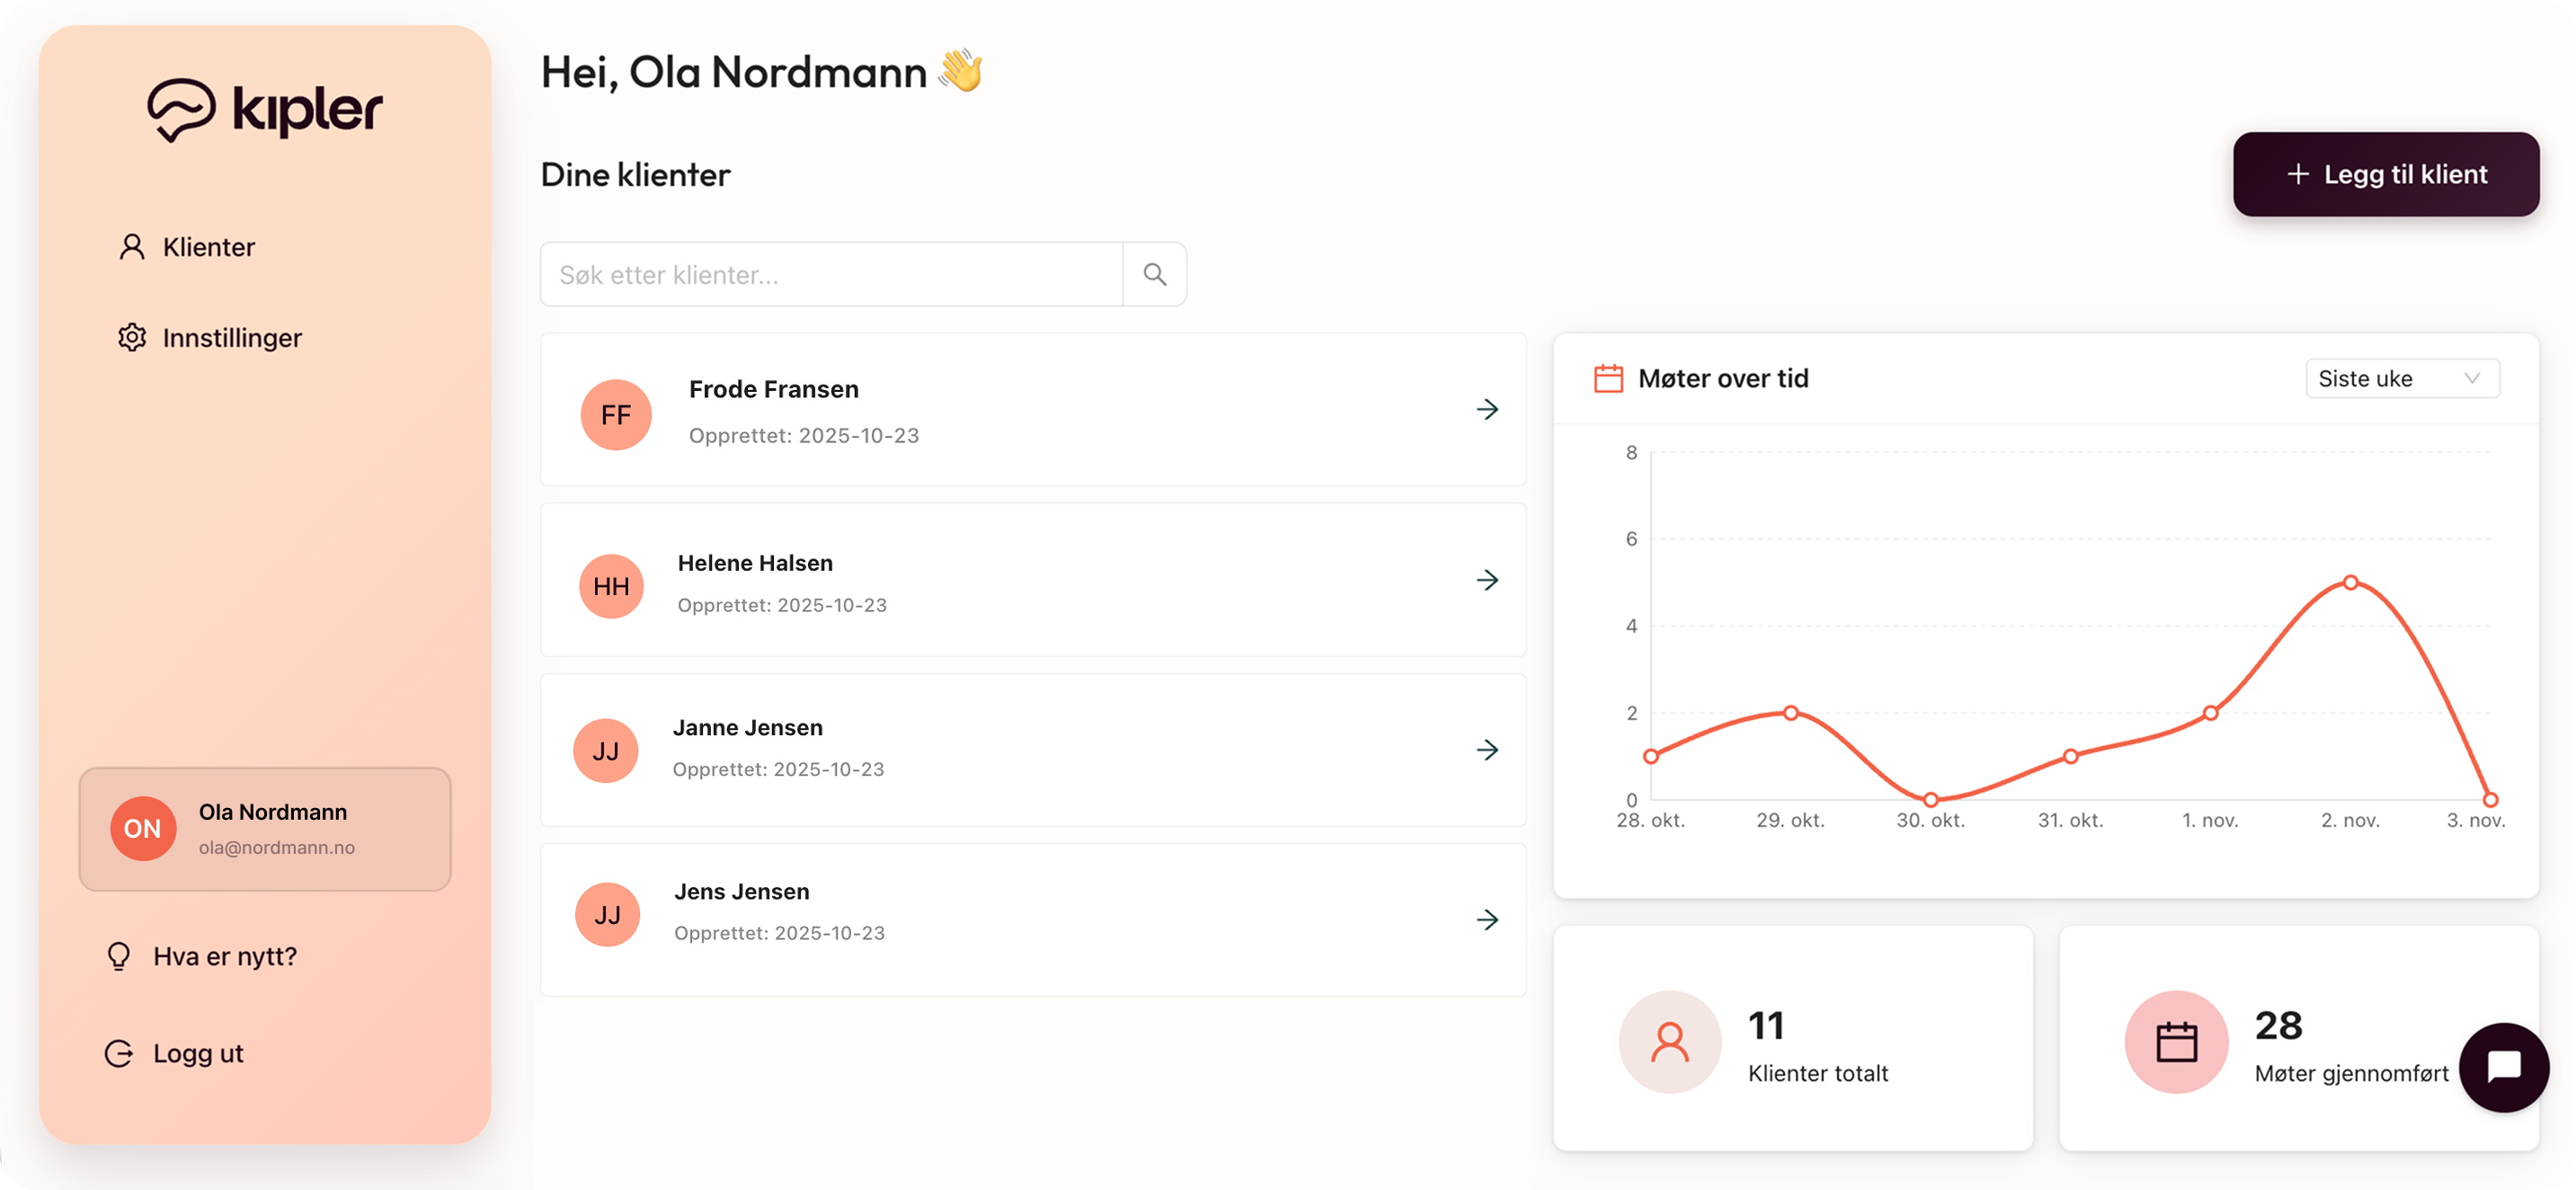Click arrow icon for Jens Jensen

1487,919
